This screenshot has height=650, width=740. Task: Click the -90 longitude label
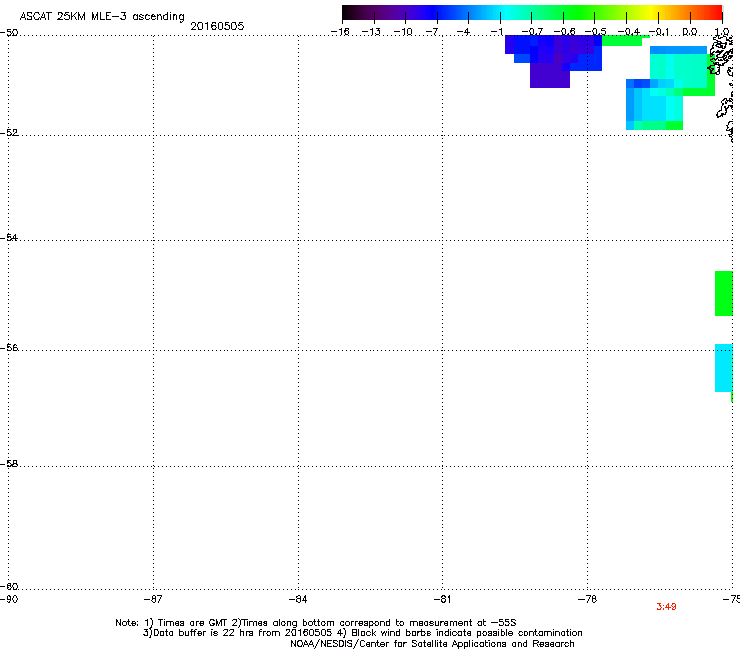point(9,599)
